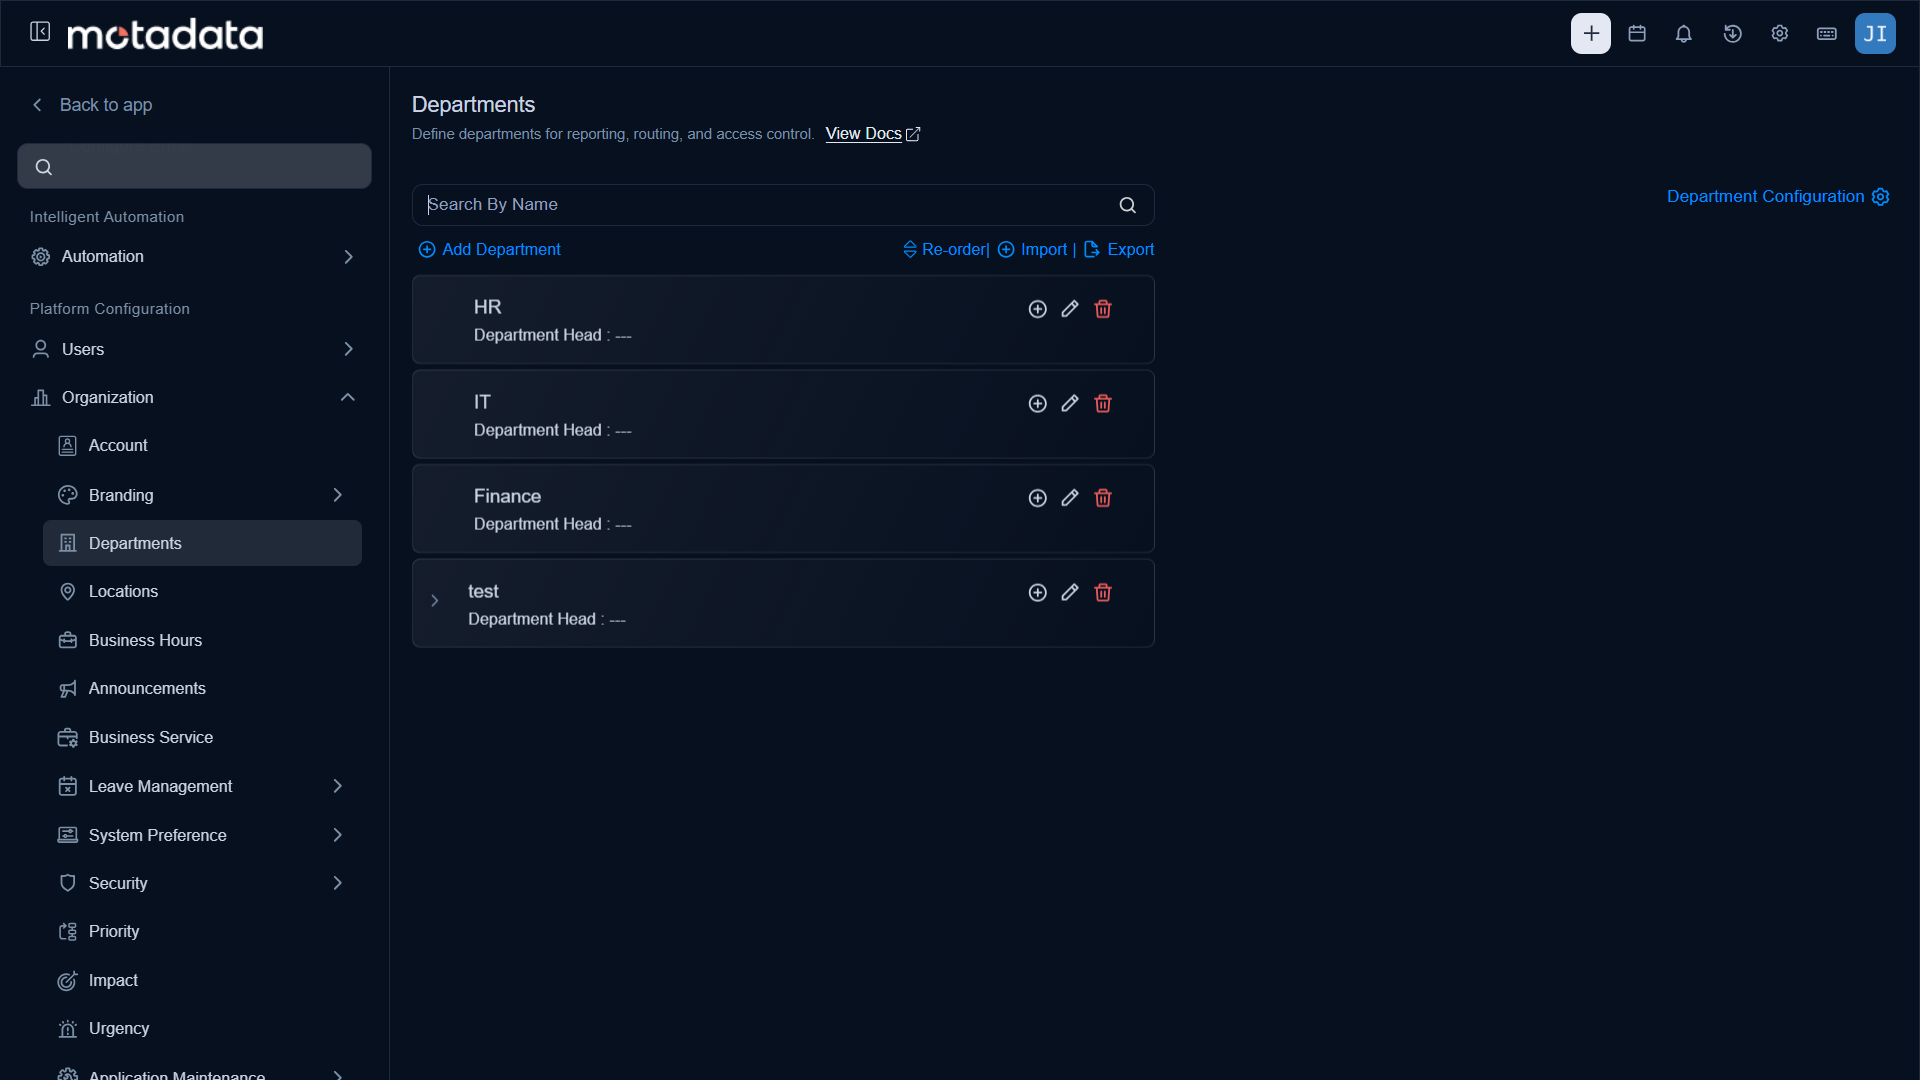Open Department Configuration
The image size is (1920, 1080).
click(1778, 197)
